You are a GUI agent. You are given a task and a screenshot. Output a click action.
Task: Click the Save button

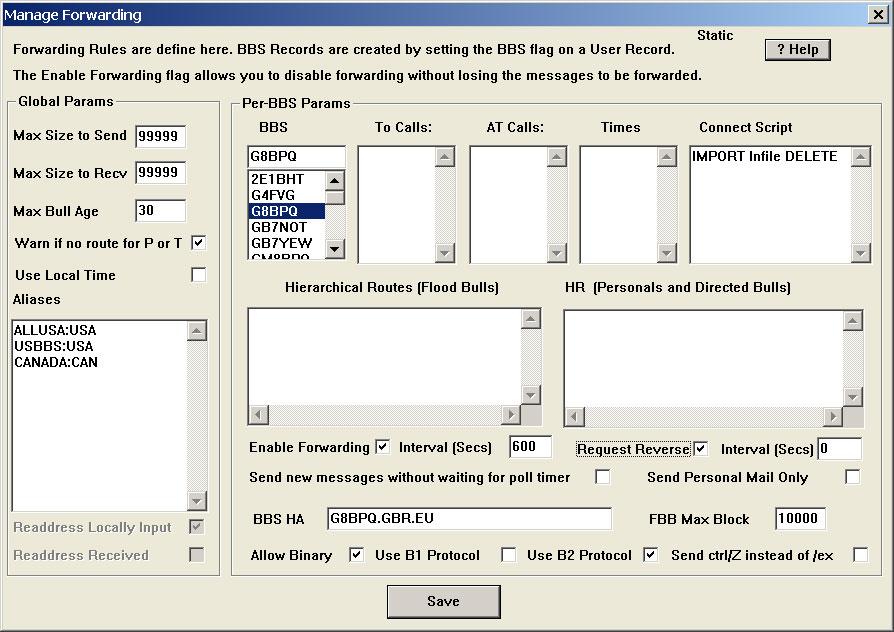tap(443, 601)
